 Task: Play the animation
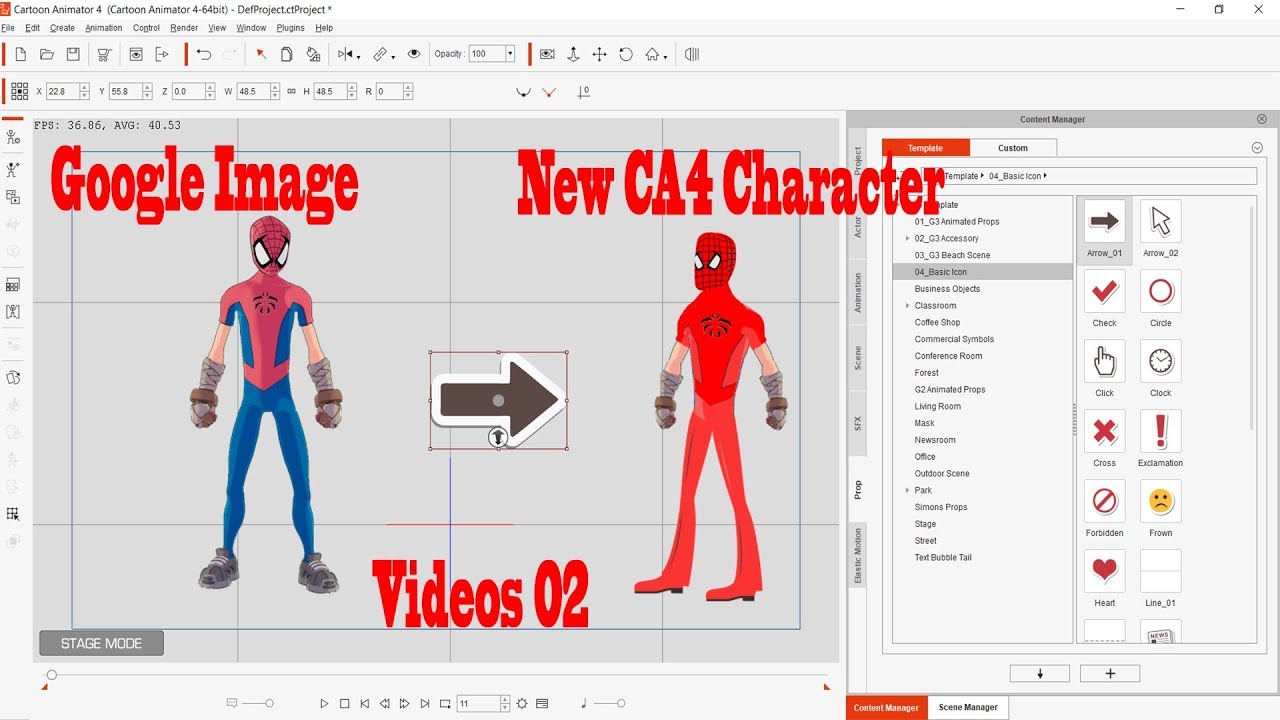pyautogui.click(x=324, y=704)
